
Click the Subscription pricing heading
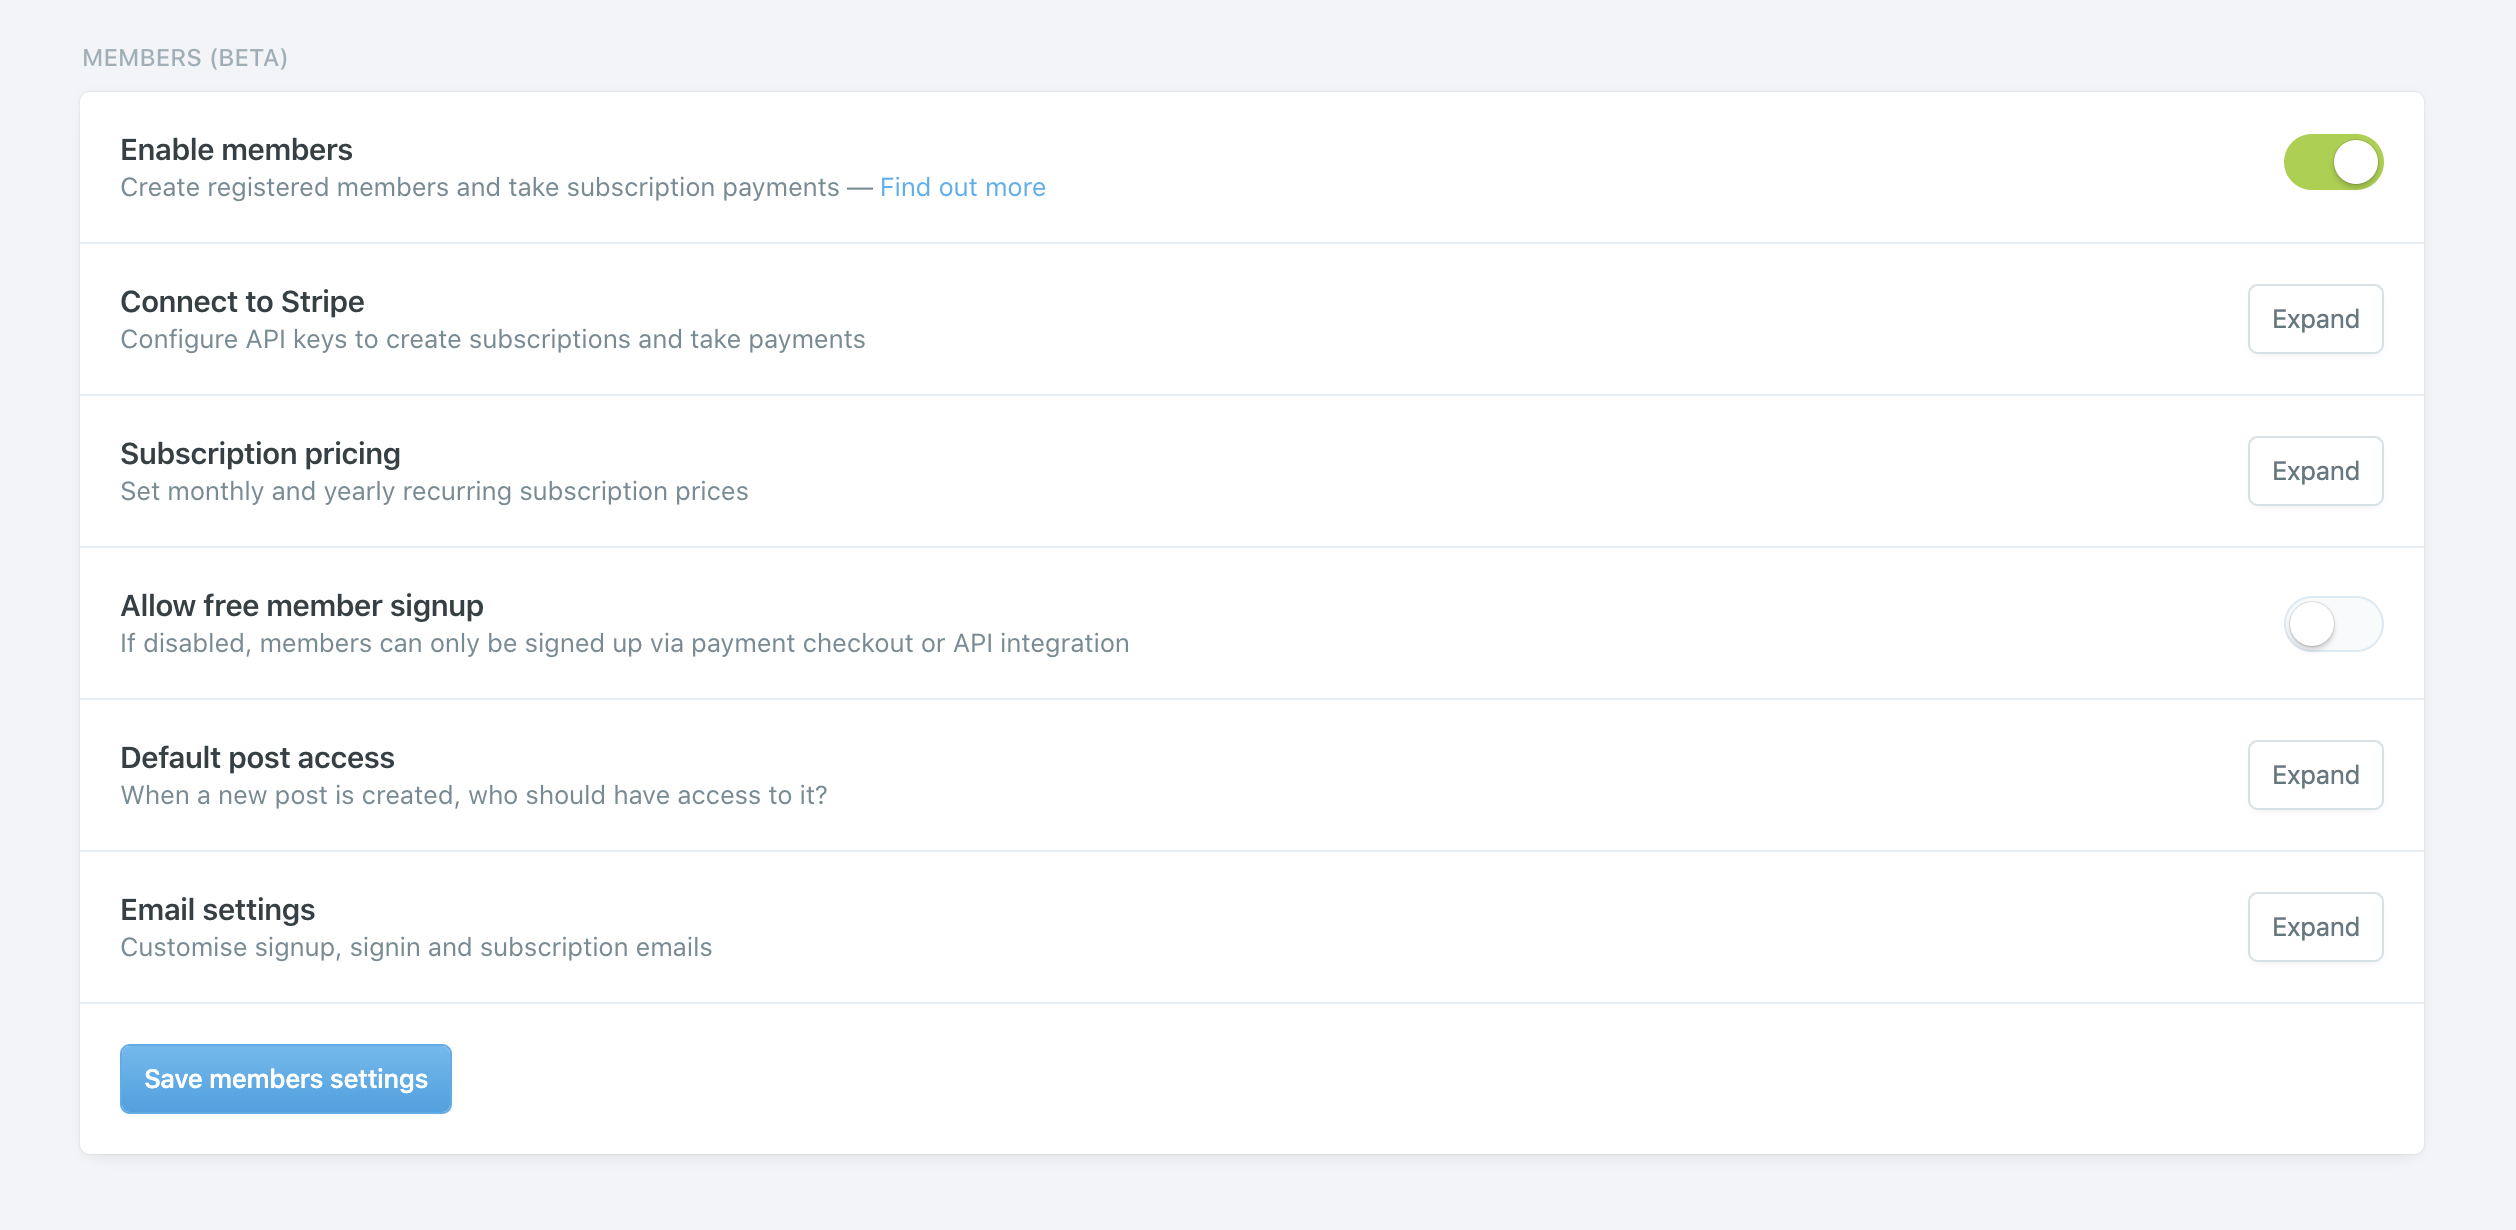coord(259,453)
